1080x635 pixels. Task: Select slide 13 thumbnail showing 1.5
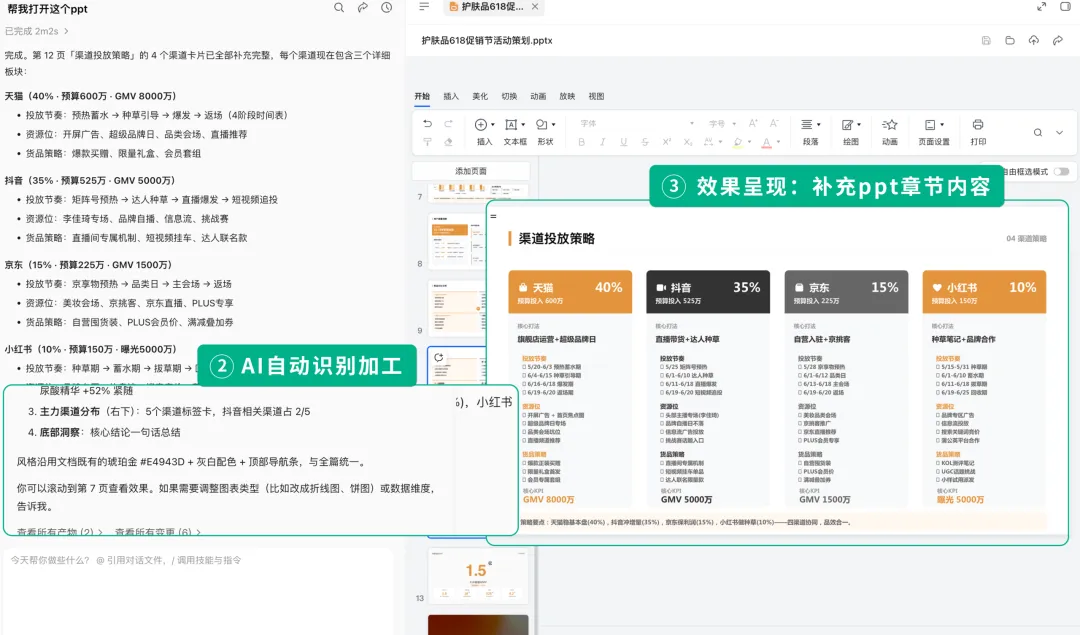(478, 576)
